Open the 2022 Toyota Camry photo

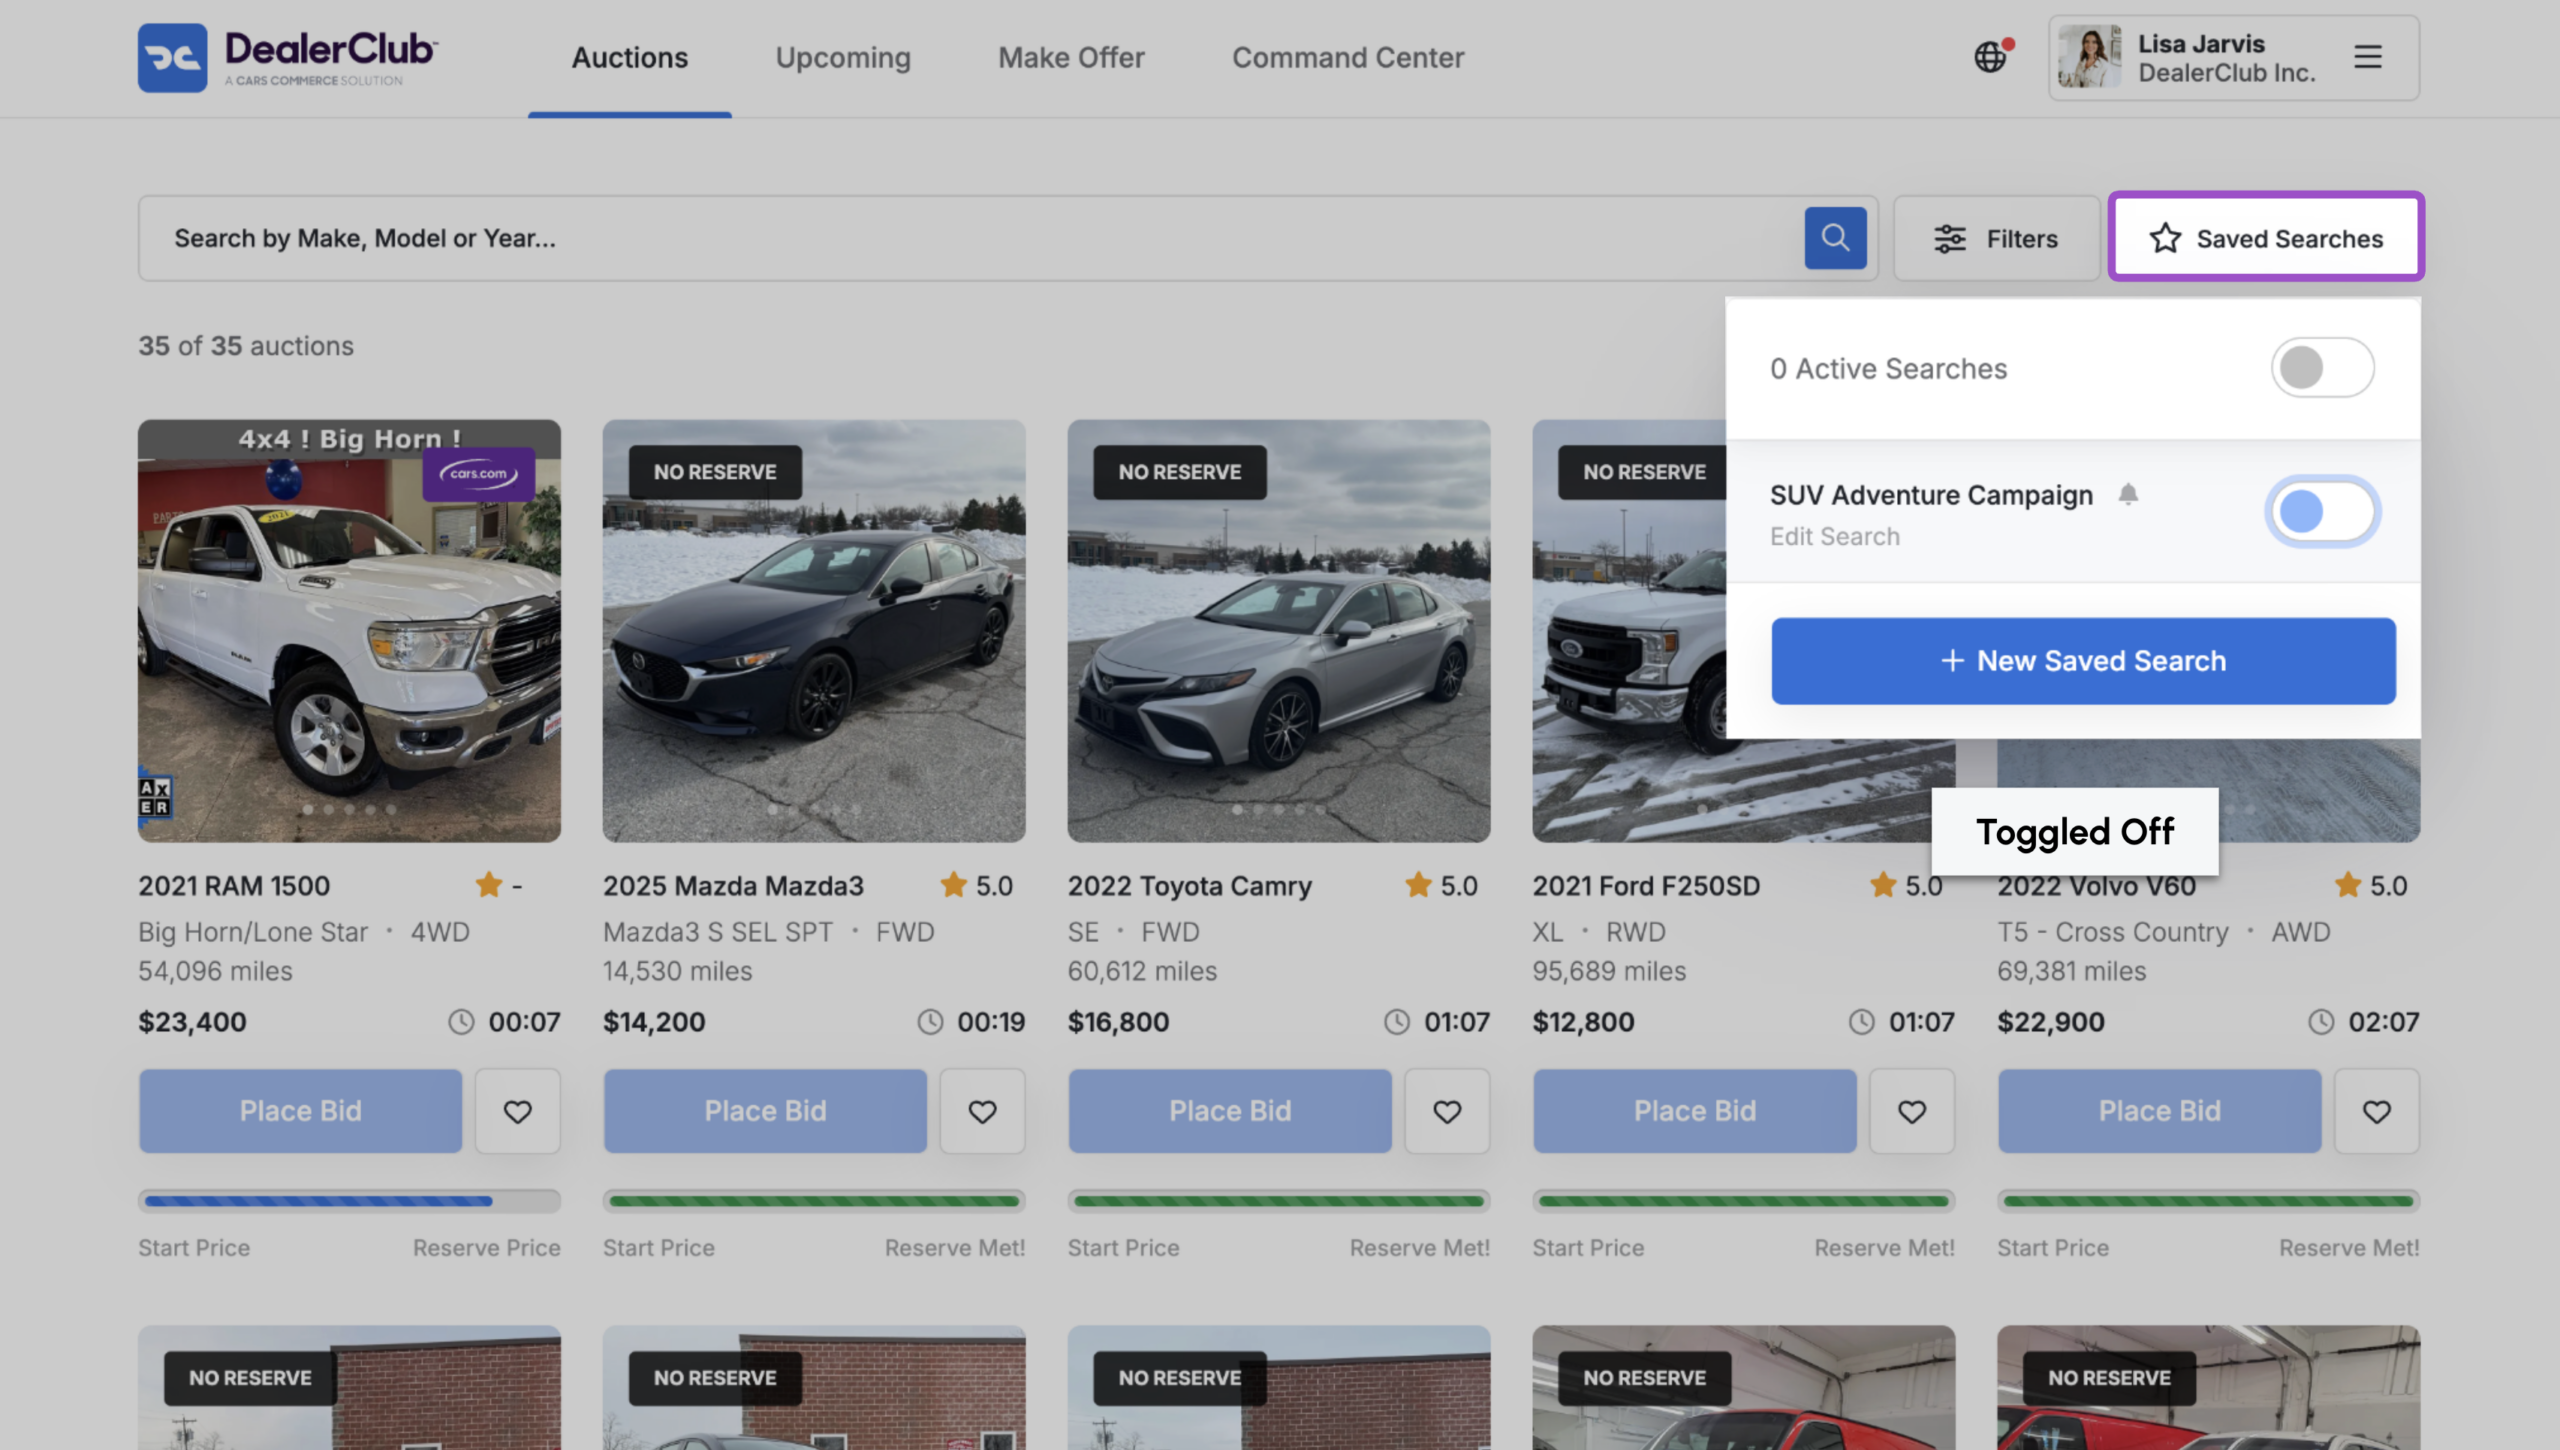point(1279,631)
